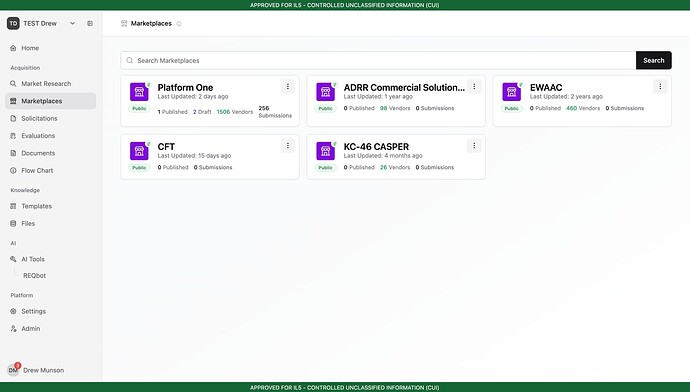Image resolution: width=690 pixels, height=392 pixels.
Task: Click EWAAC store icon
Action: (511, 92)
